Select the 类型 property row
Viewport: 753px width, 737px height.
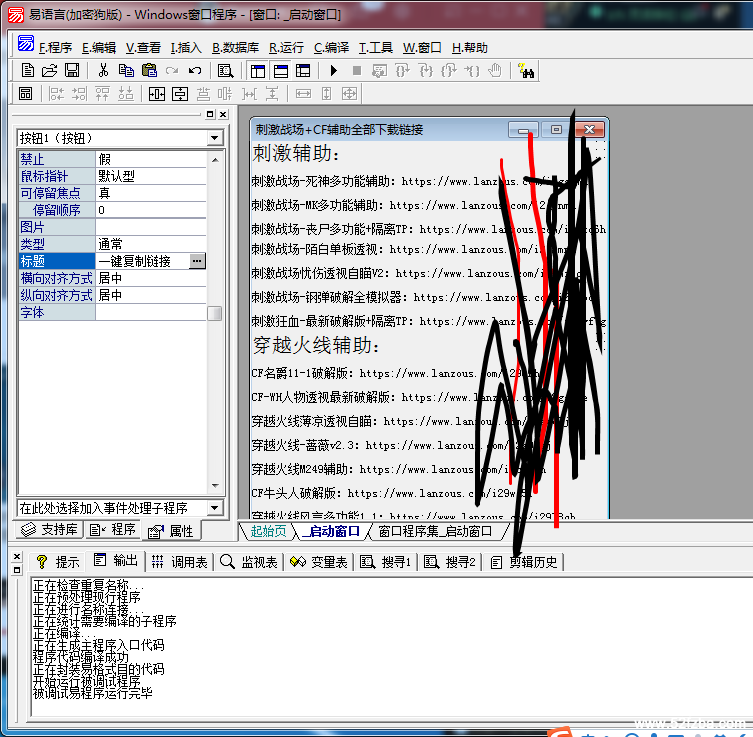[113, 244]
